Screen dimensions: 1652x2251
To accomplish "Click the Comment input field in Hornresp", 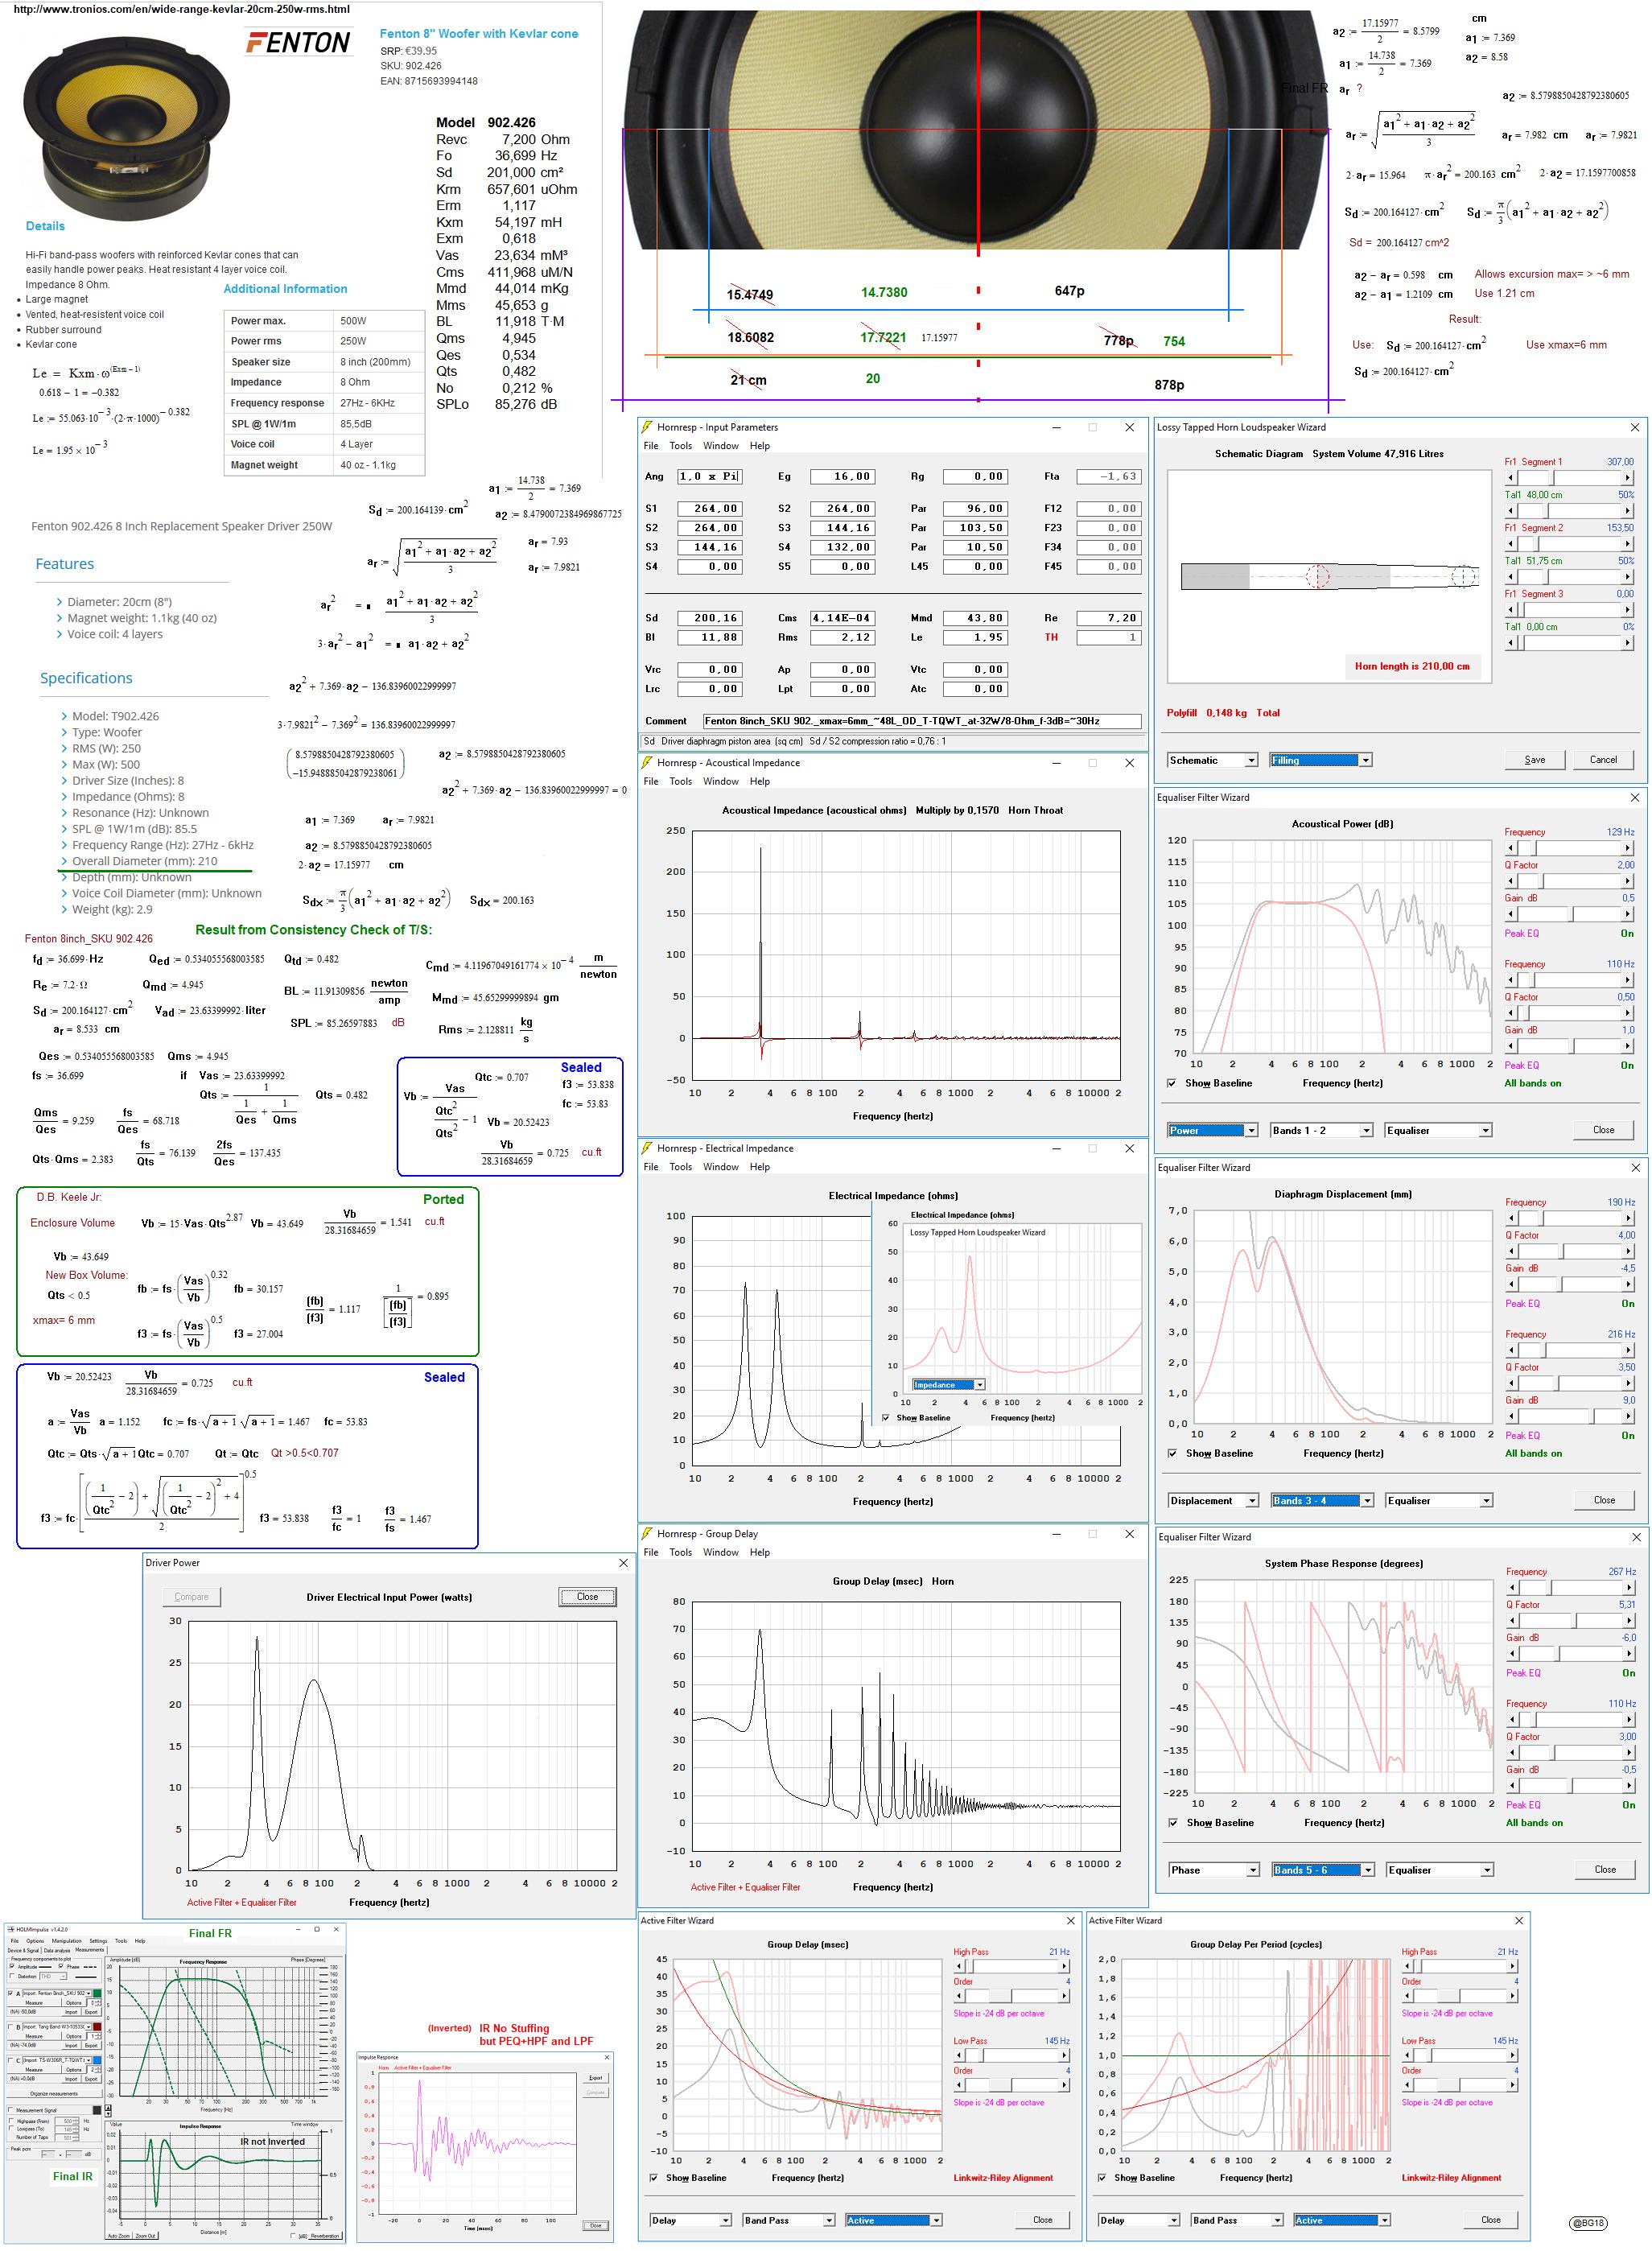I will (921, 720).
